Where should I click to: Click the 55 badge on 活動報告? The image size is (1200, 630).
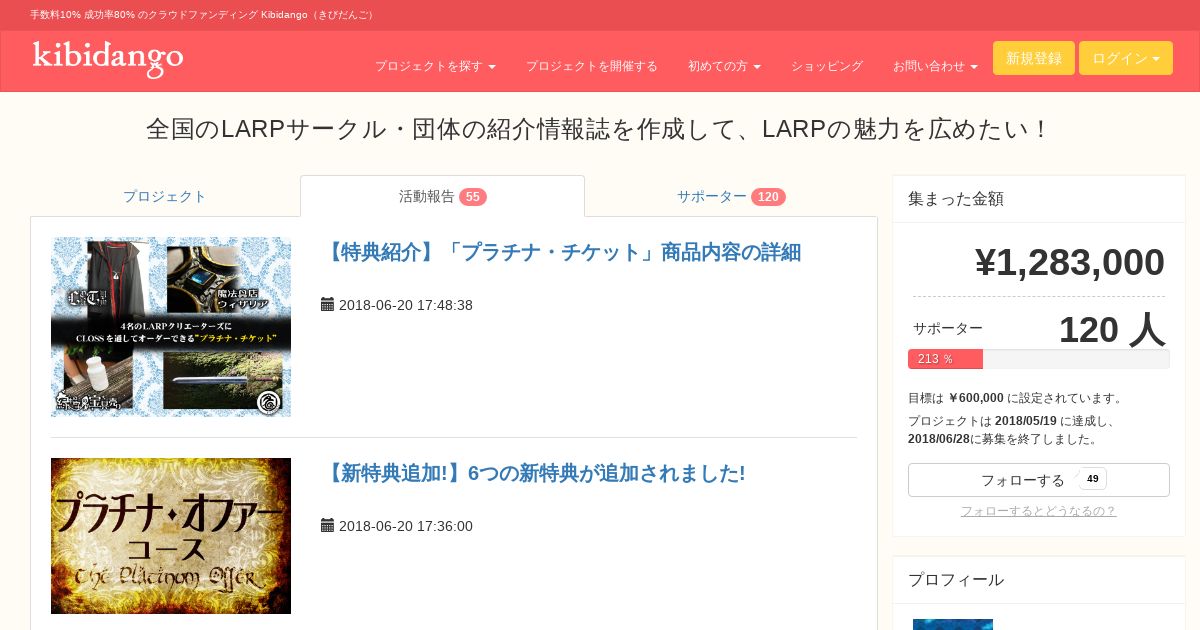pos(473,197)
